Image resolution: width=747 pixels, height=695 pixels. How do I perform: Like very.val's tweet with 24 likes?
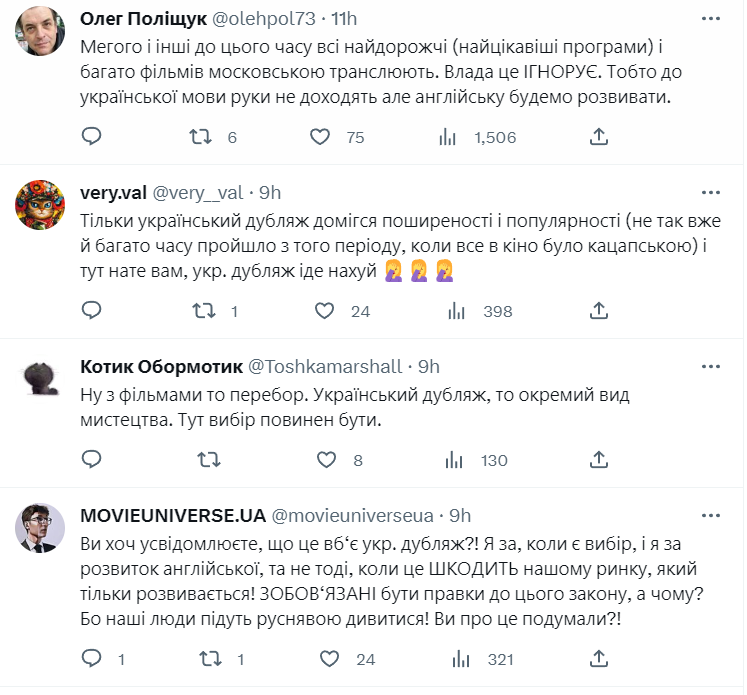click(x=324, y=311)
